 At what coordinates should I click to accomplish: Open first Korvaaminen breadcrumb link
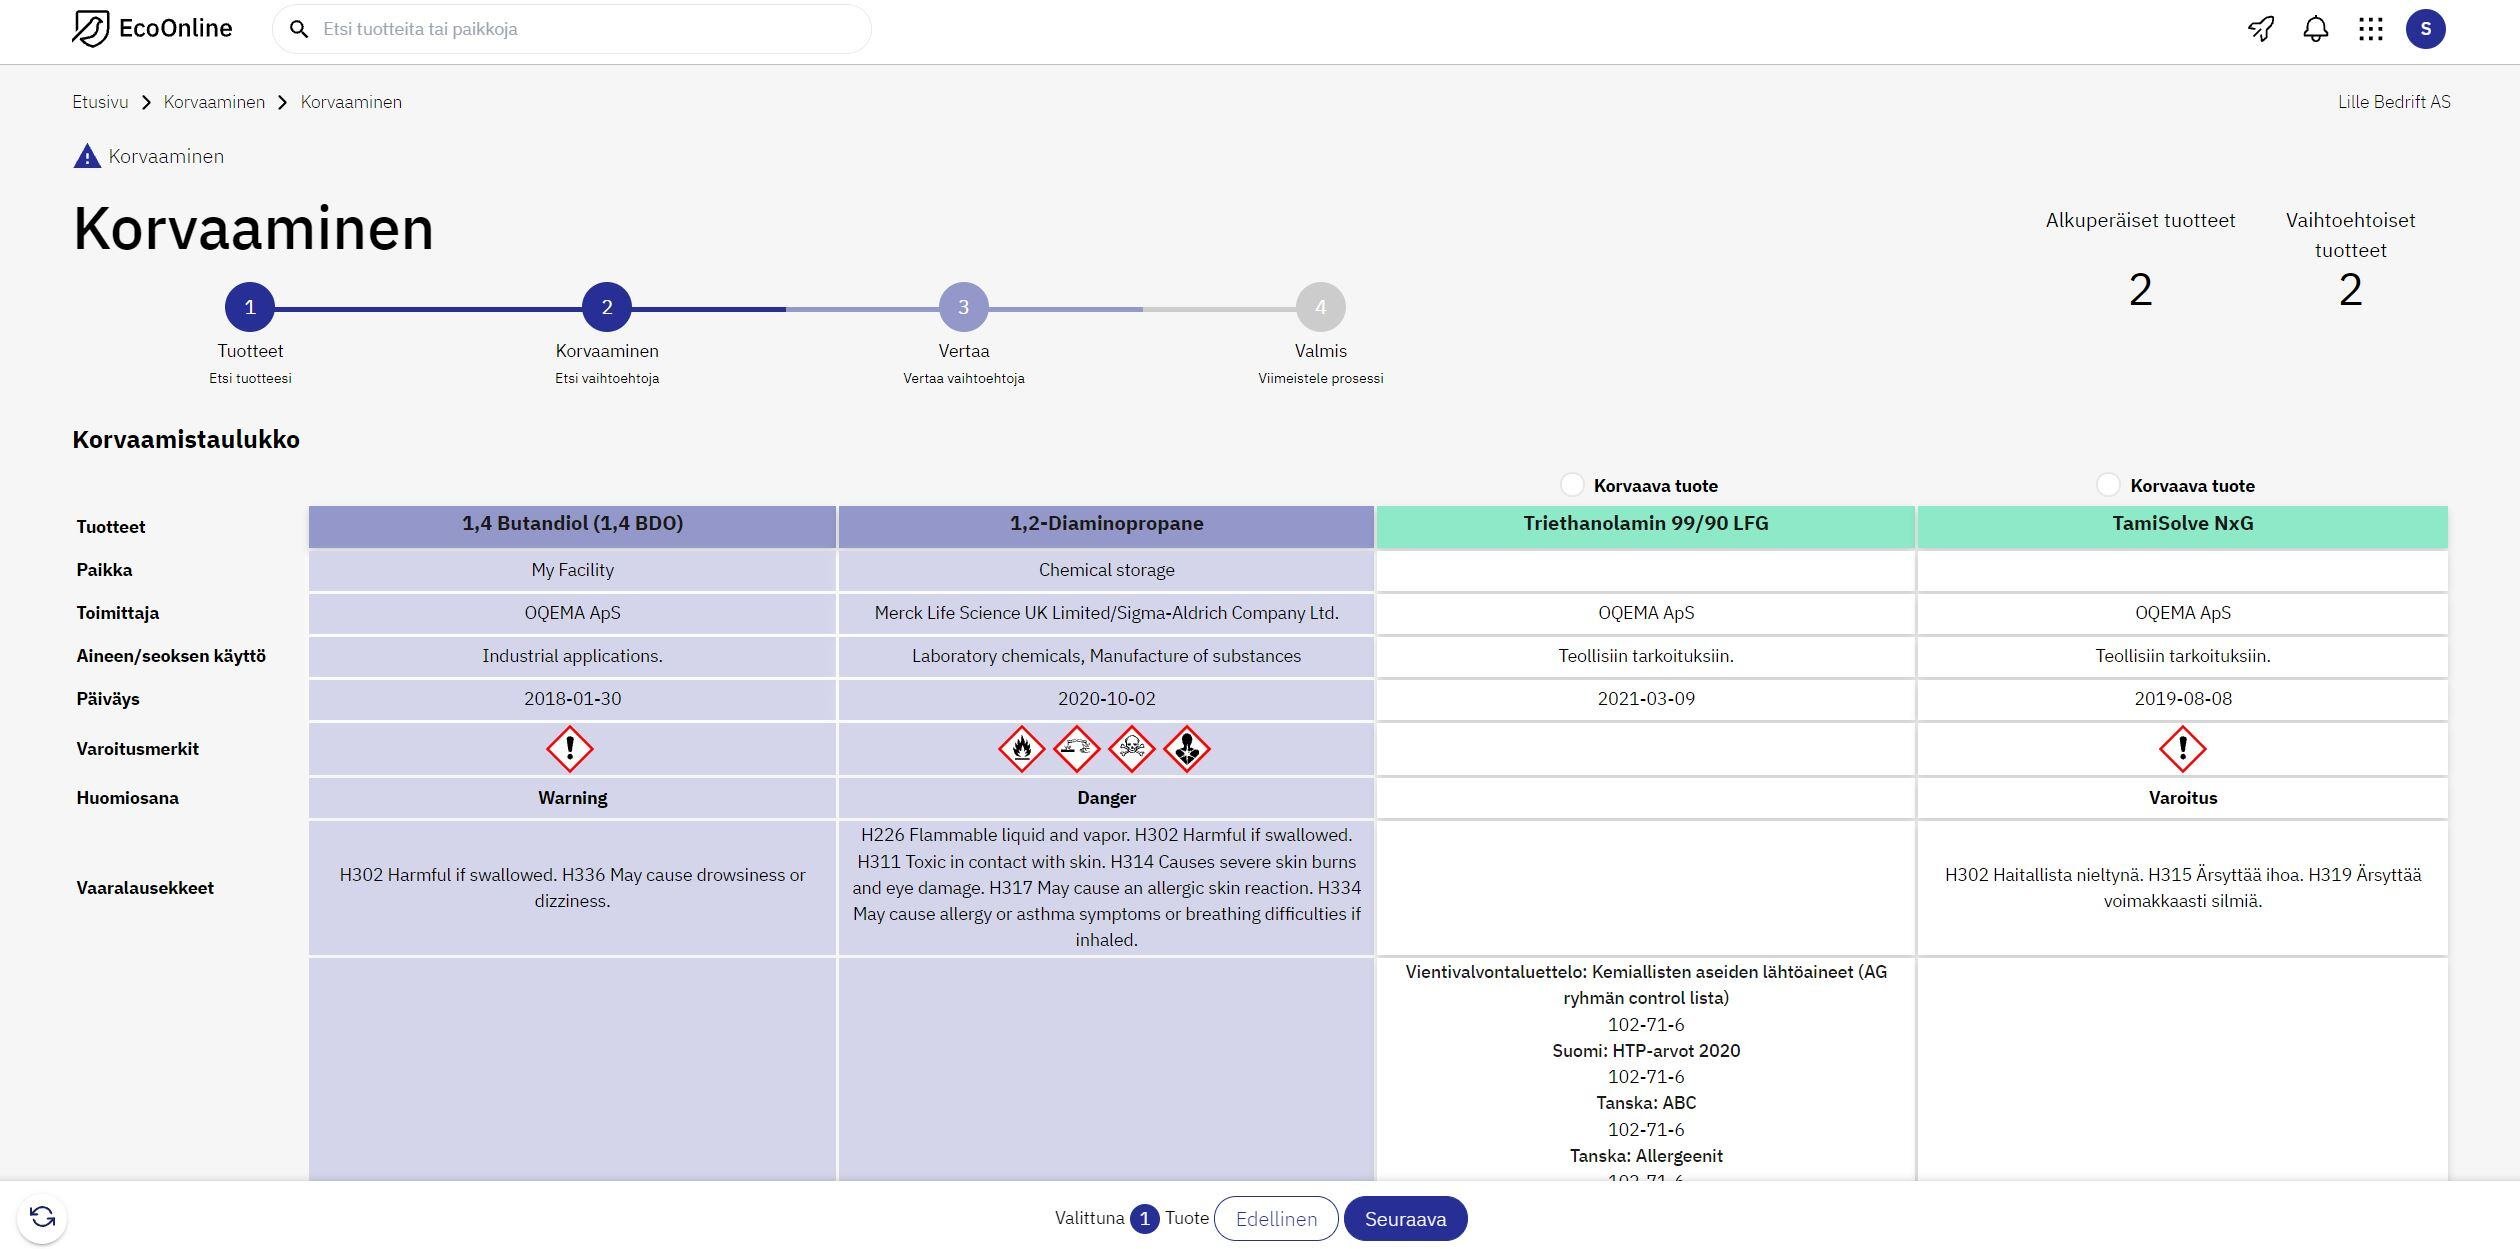click(x=214, y=102)
